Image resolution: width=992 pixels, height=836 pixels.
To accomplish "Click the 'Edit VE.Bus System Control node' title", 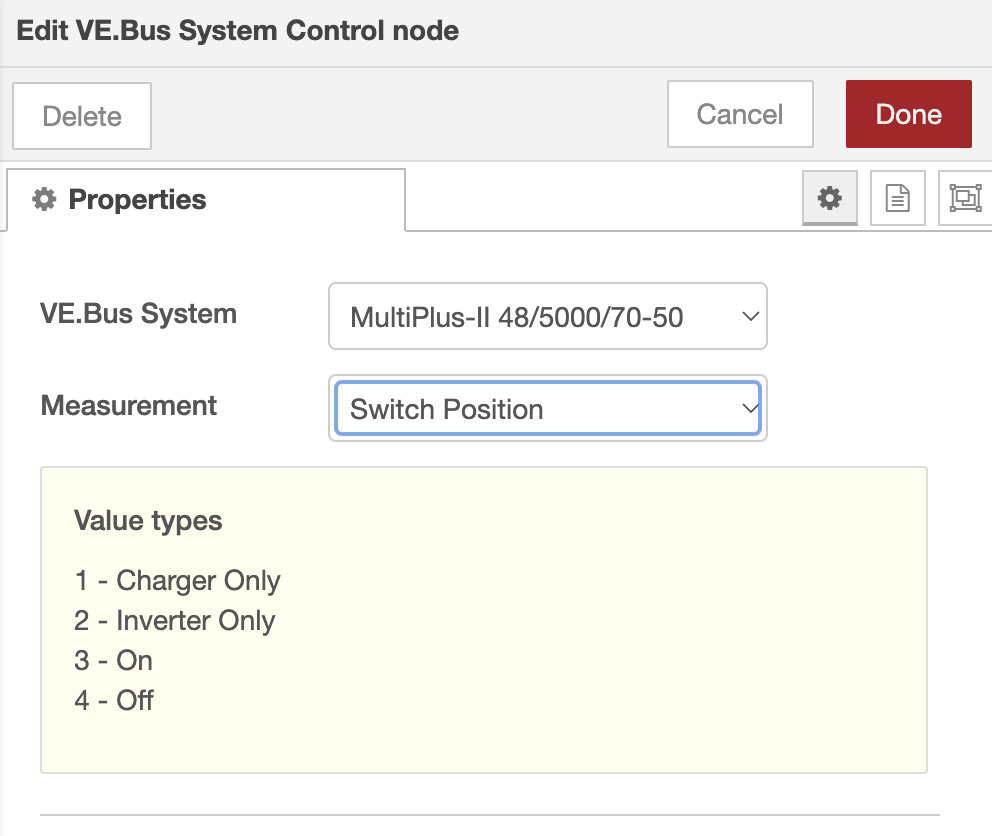I will pyautogui.click(x=238, y=31).
